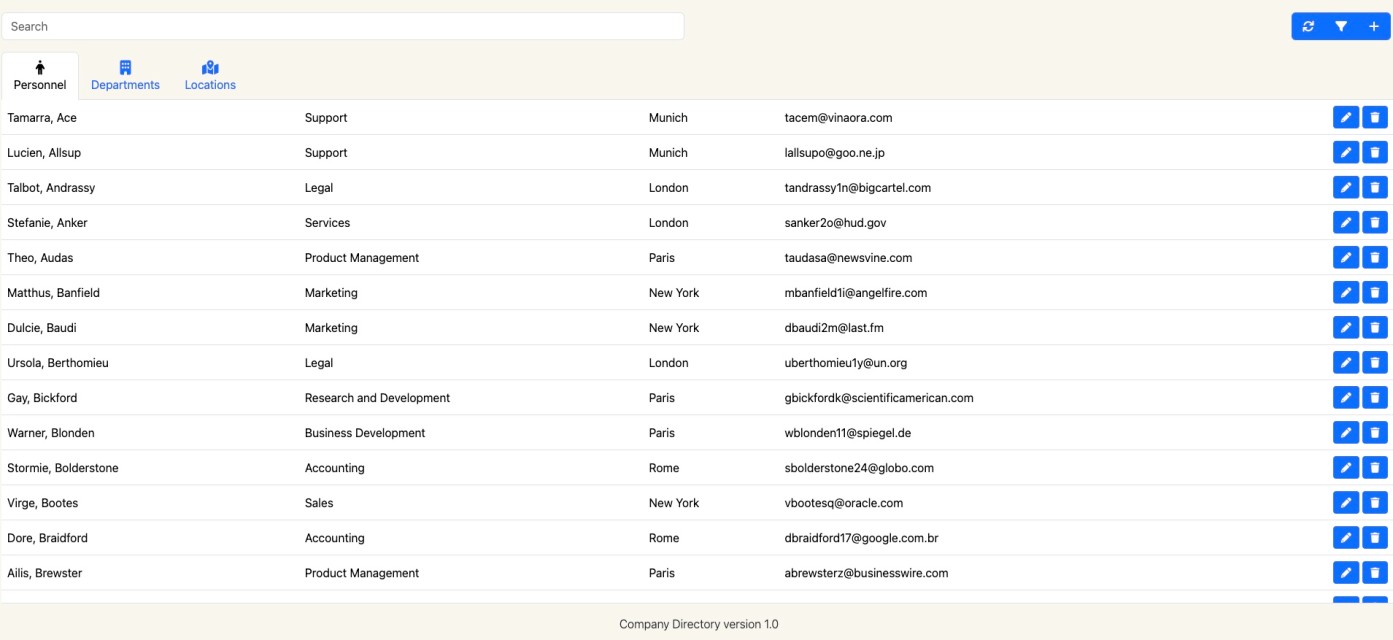Delete Virge, Bootes trash icon
Image resolution: width=1393 pixels, height=640 pixels.
pyautogui.click(x=1375, y=503)
